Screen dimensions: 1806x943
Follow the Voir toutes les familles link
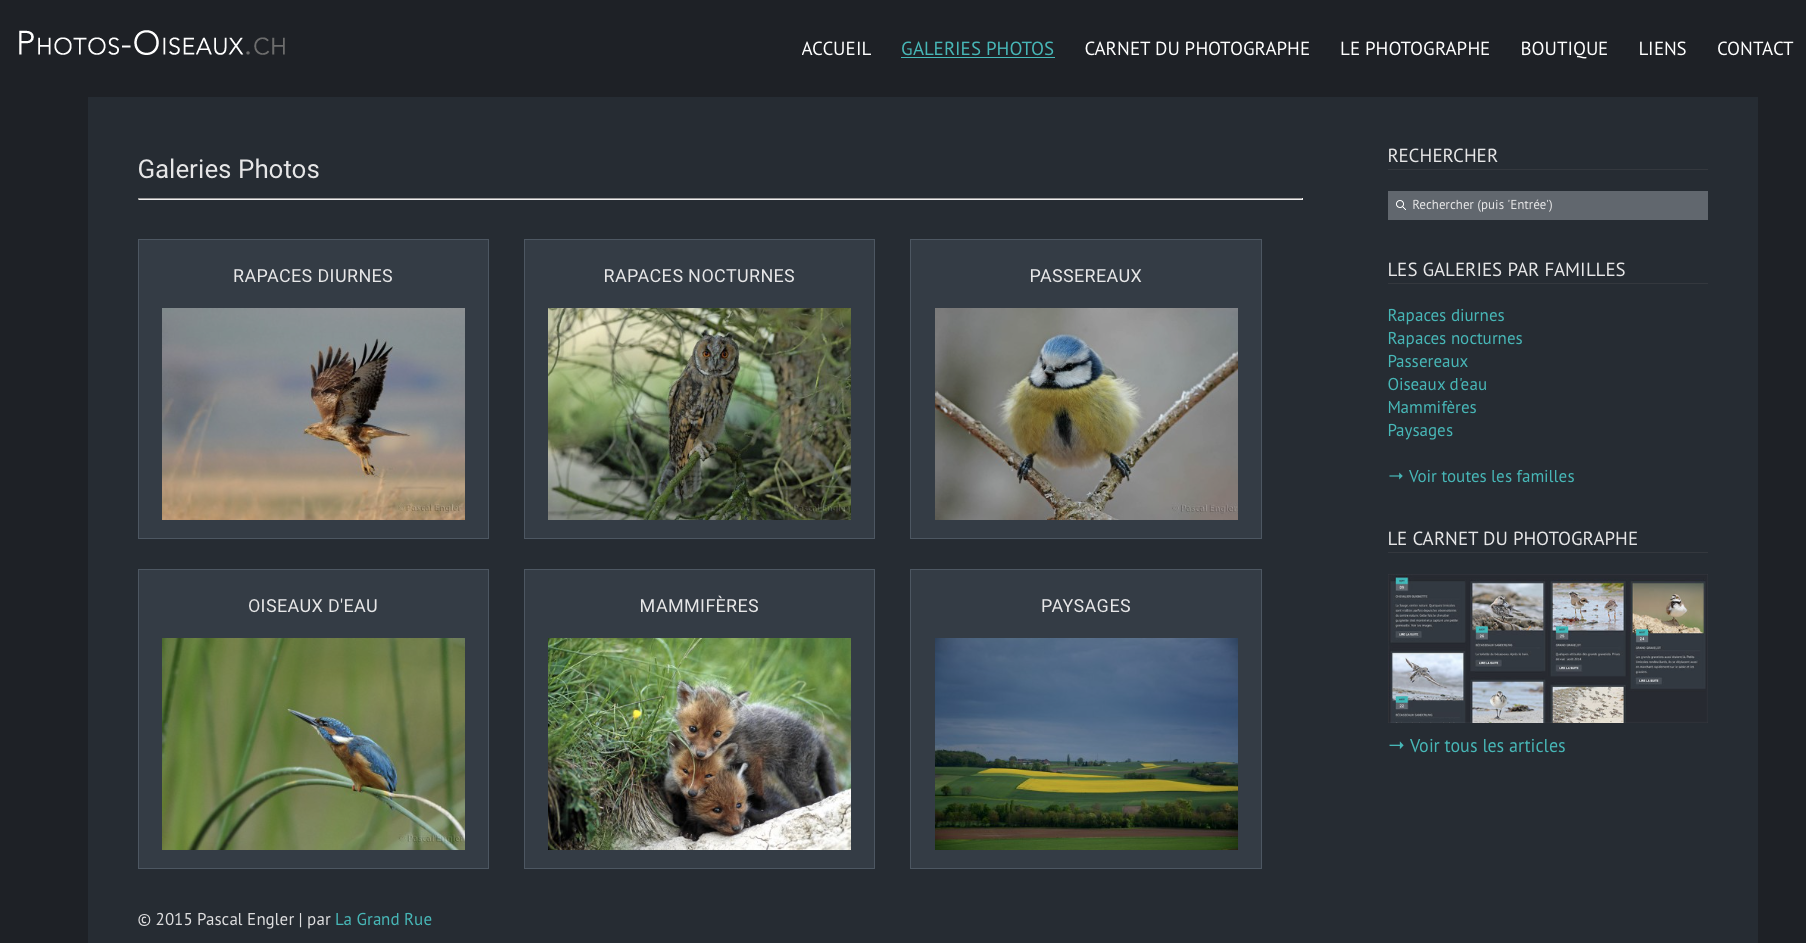1490,477
